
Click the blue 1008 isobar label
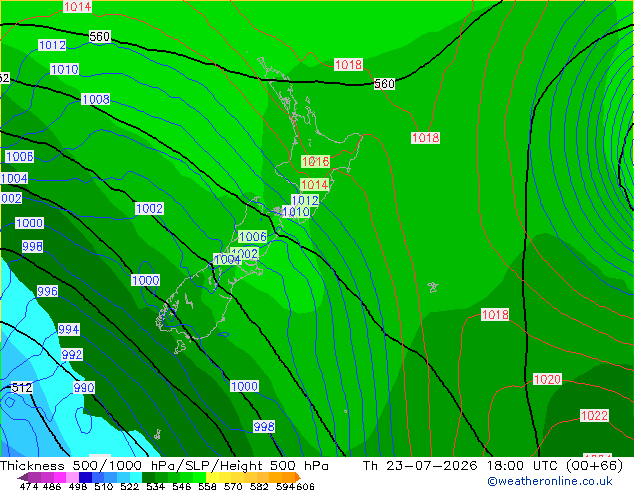[x=95, y=99]
